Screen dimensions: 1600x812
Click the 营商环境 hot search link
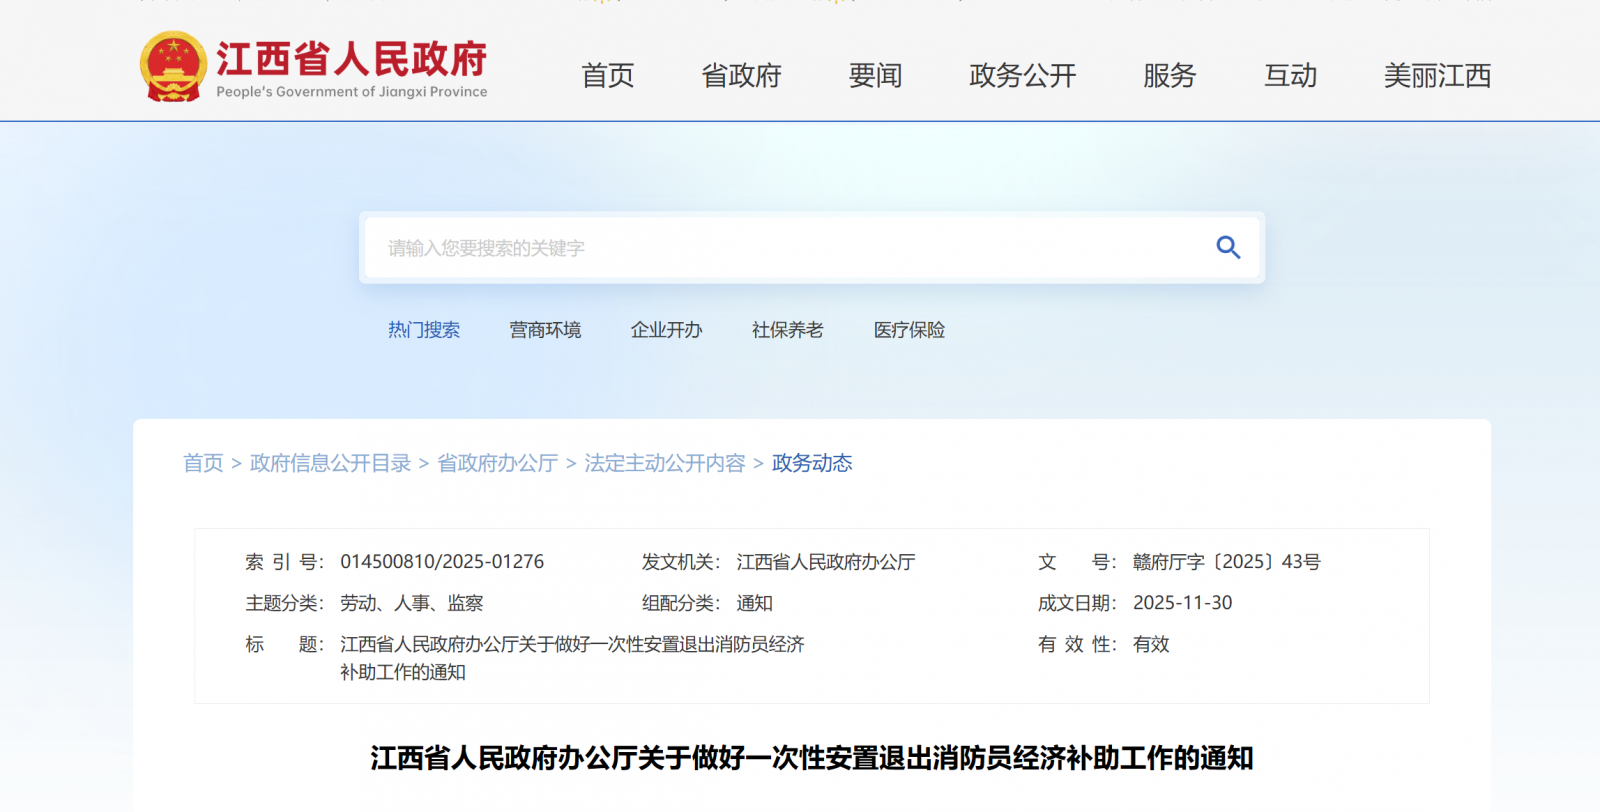[545, 330]
